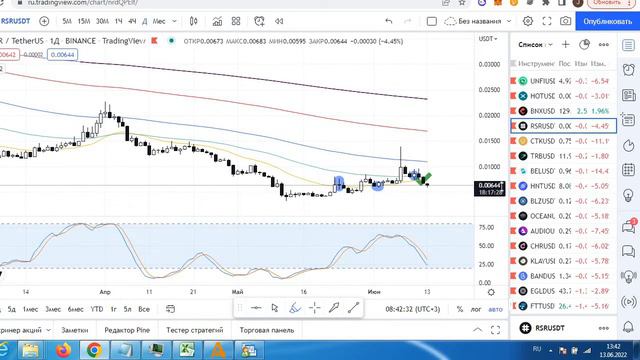This screenshot has width=640, height=360.
Task: Switch to the 'Торговая панель' tab
Action: pyautogui.click(x=267, y=330)
